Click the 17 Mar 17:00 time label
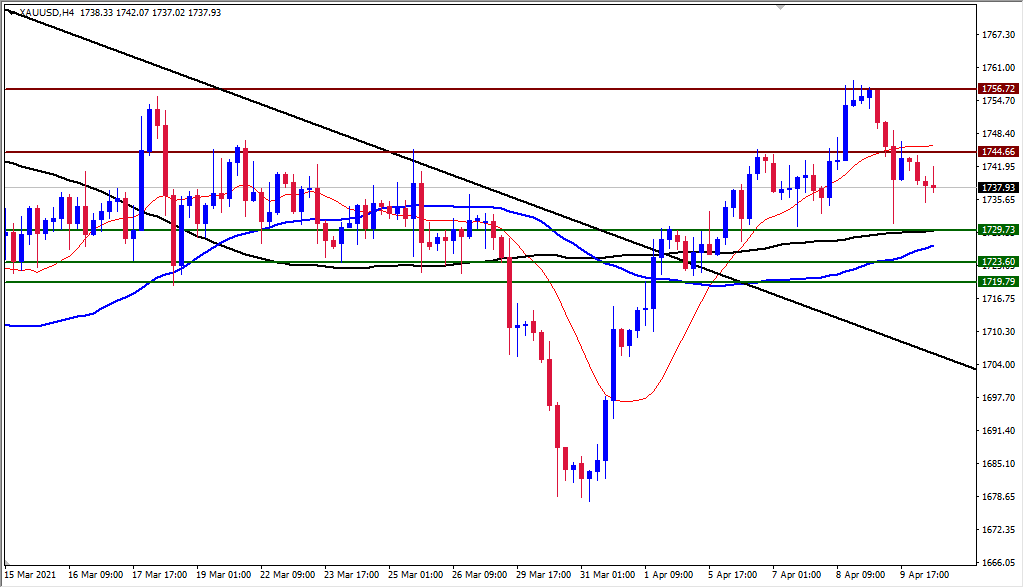 pyautogui.click(x=159, y=575)
